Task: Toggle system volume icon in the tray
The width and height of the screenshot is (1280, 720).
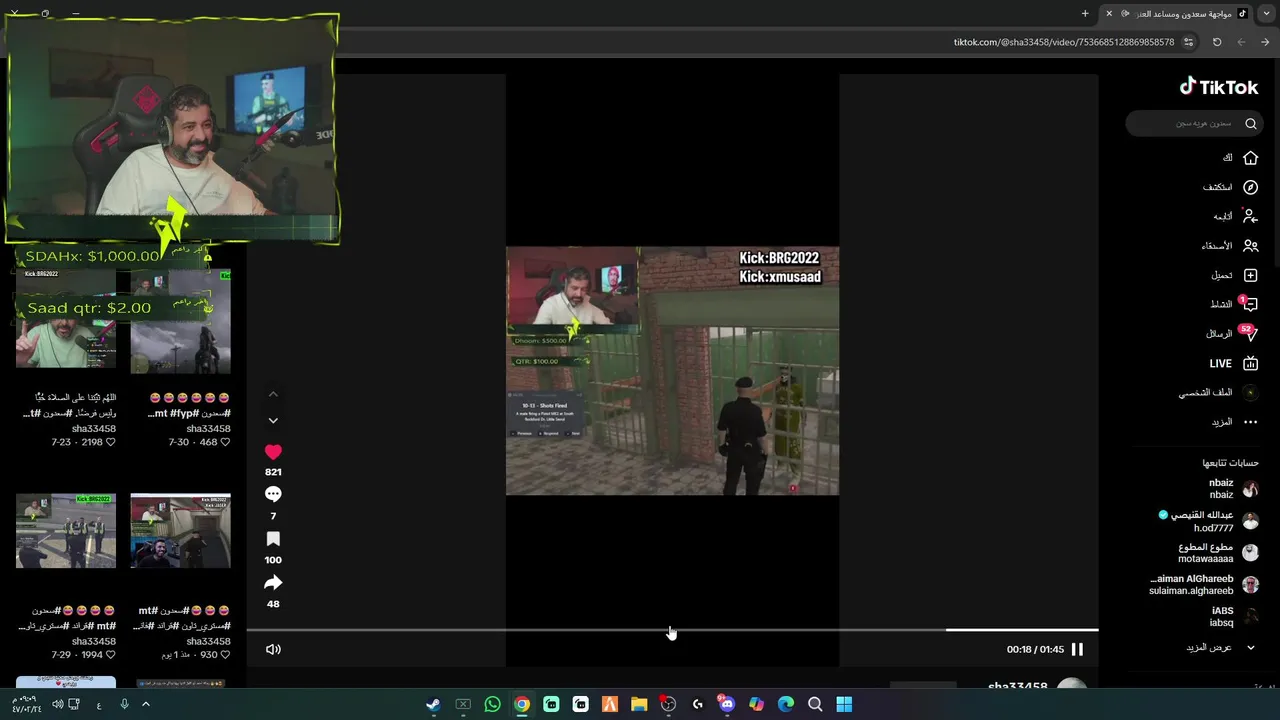Action: [57, 704]
